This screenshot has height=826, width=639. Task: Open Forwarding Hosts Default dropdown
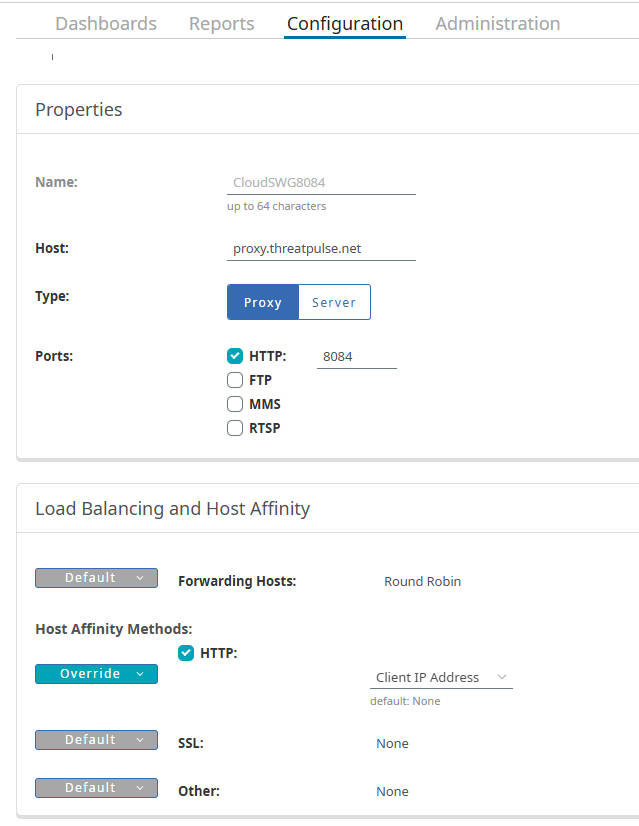[96, 578]
